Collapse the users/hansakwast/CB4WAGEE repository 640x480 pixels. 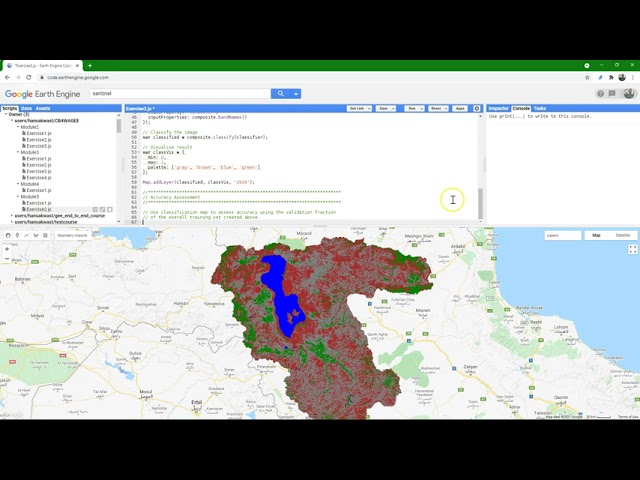(12, 121)
